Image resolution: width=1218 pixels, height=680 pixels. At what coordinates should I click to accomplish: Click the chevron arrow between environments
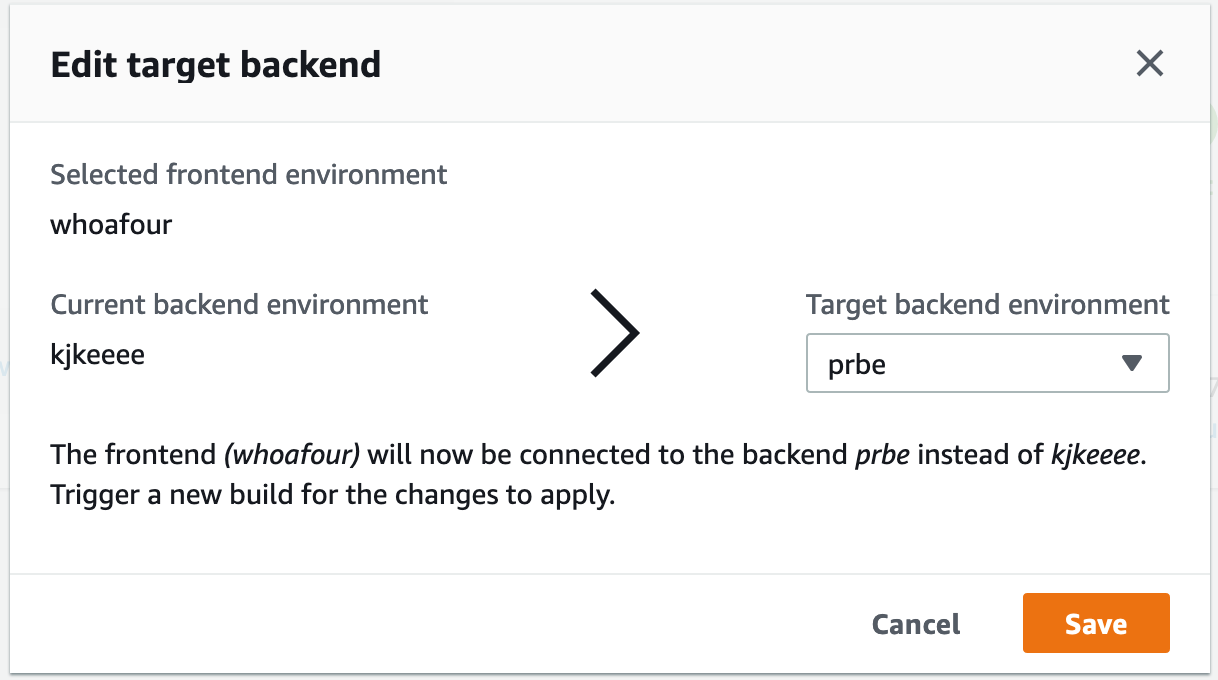[x=617, y=333]
